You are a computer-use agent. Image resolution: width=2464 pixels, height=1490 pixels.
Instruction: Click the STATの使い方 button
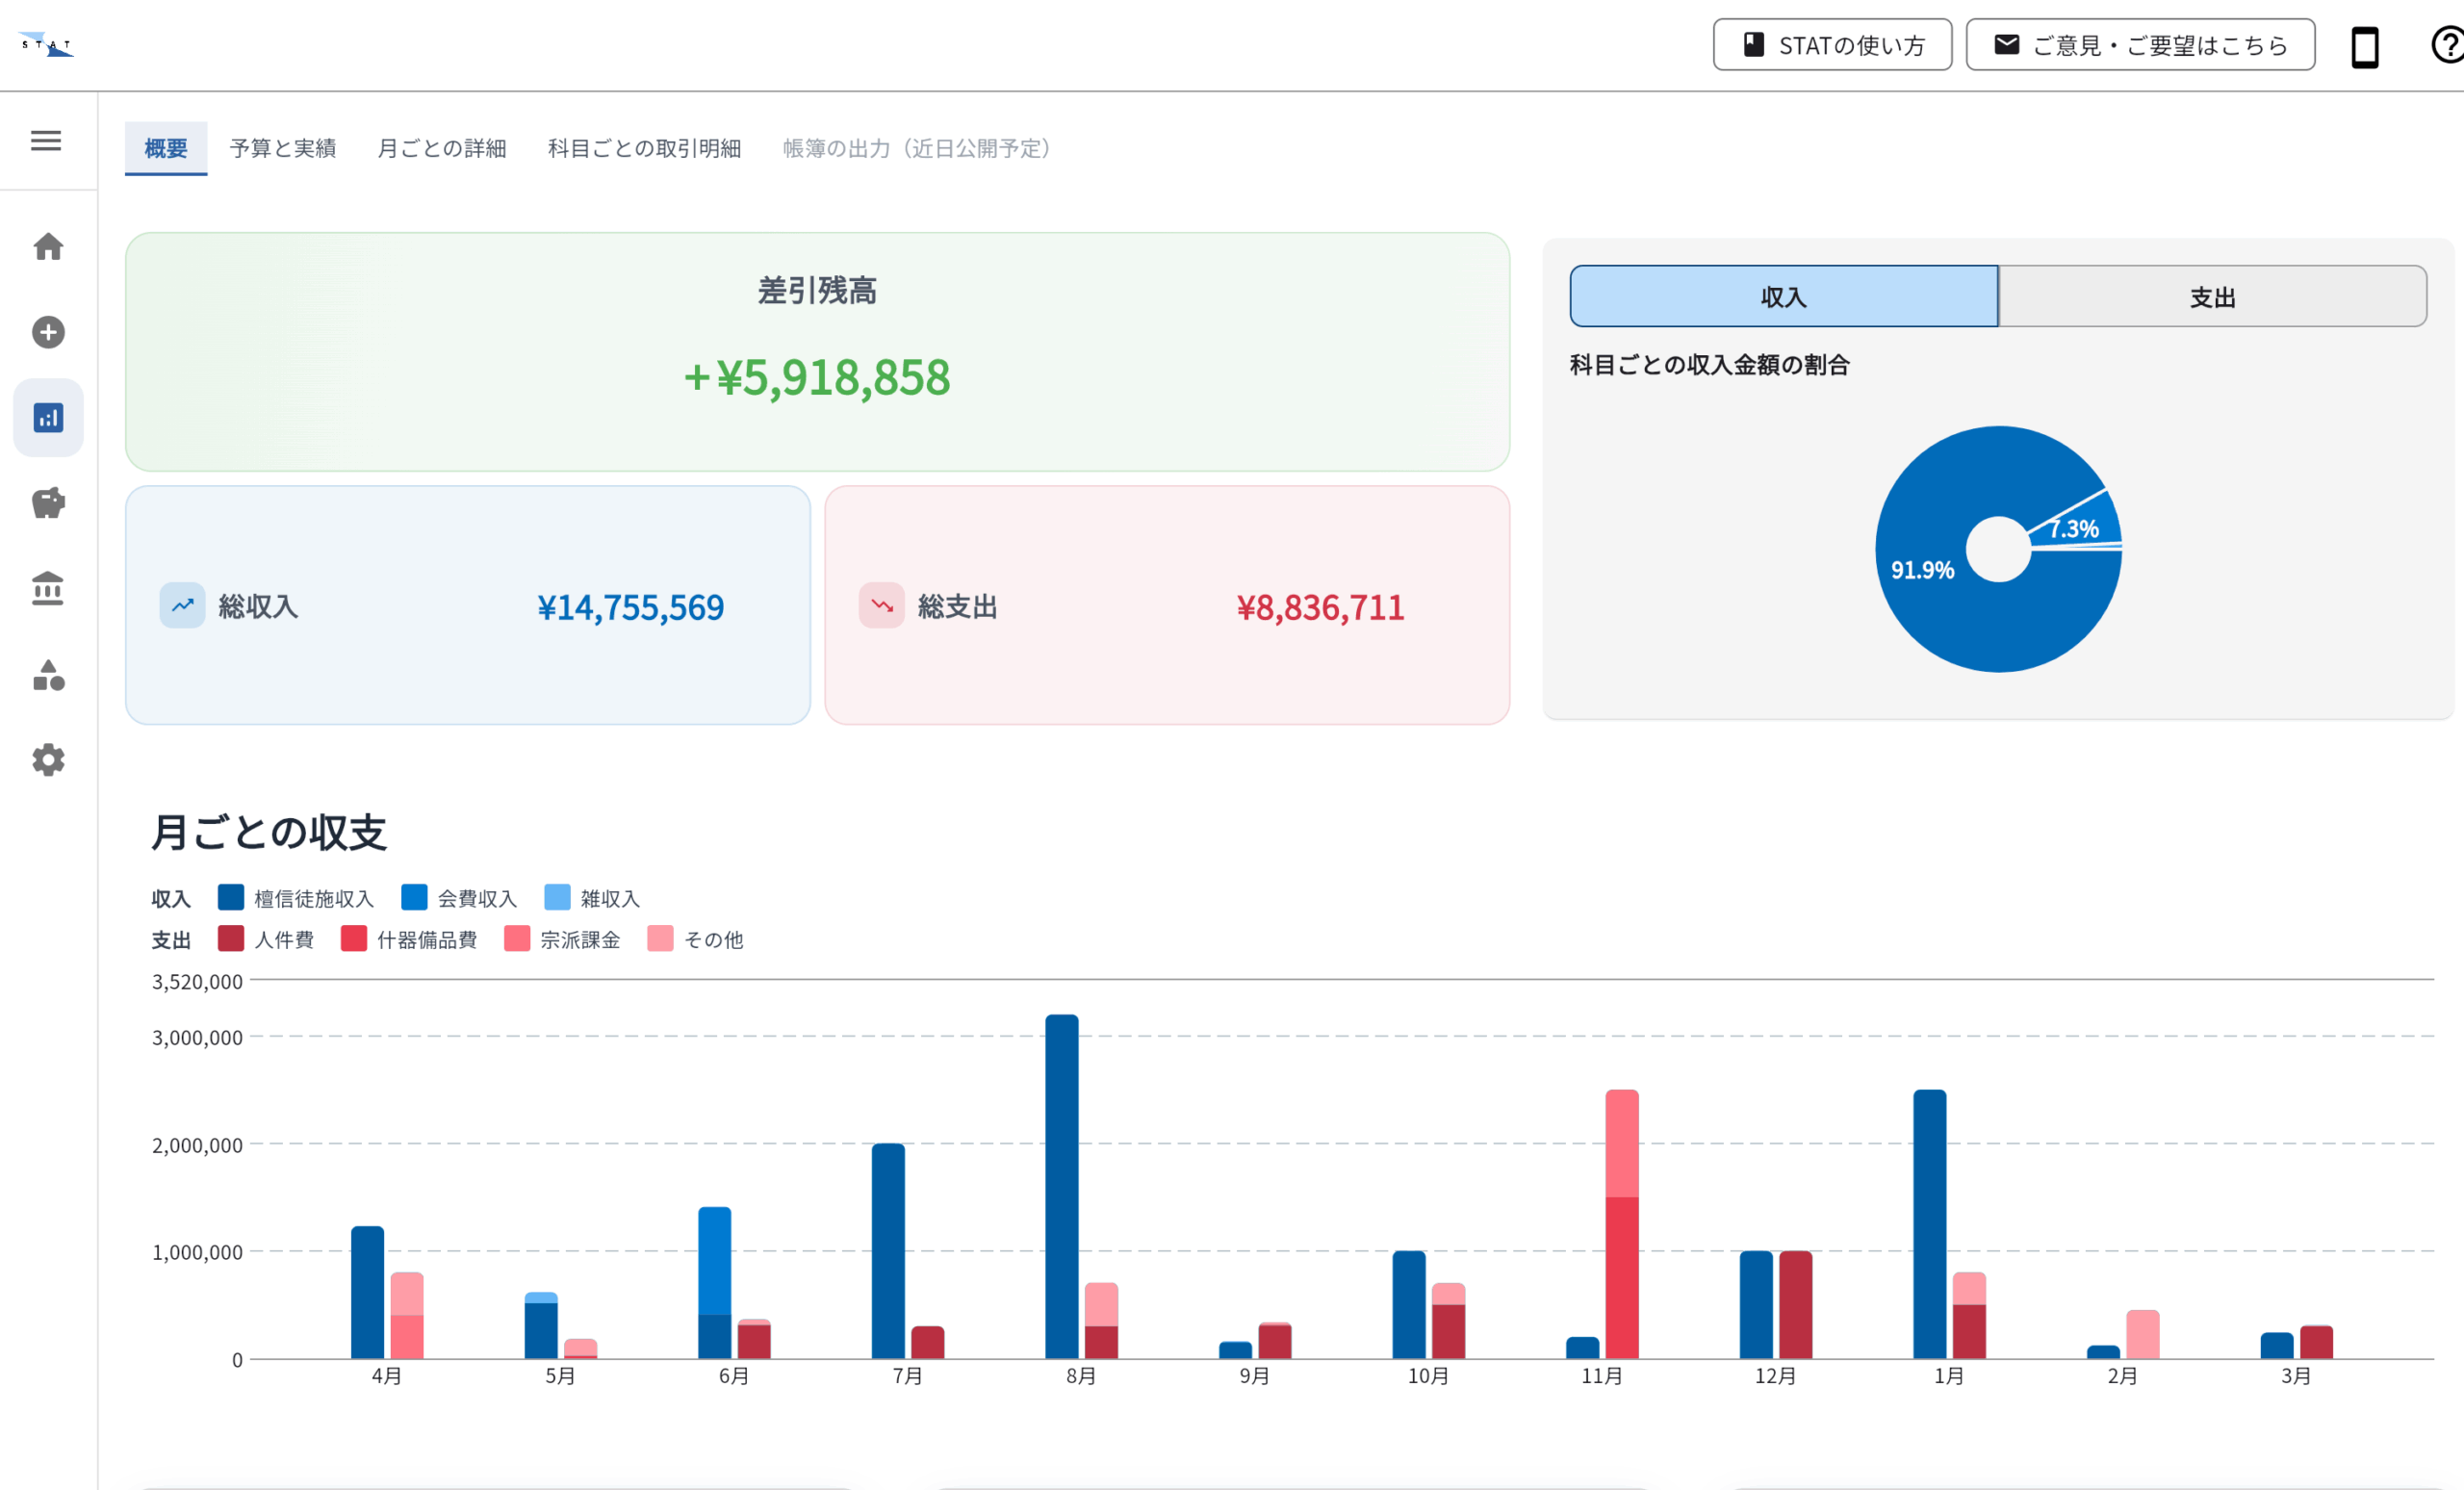pyautogui.click(x=1832, y=46)
